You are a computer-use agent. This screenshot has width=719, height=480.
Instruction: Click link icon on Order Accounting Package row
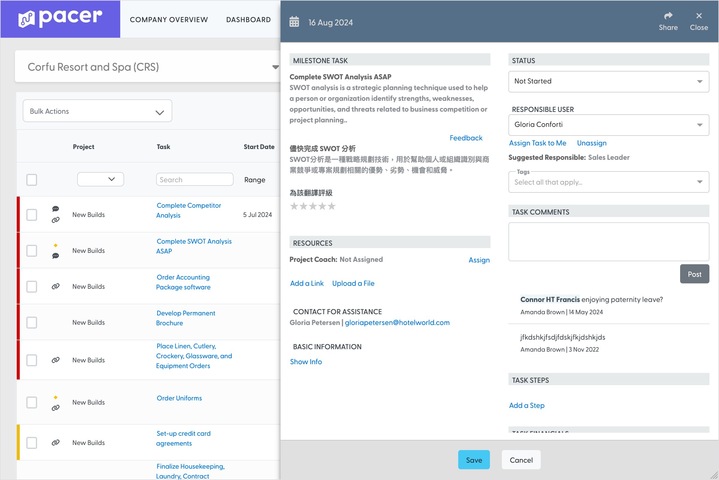[x=55, y=286]
